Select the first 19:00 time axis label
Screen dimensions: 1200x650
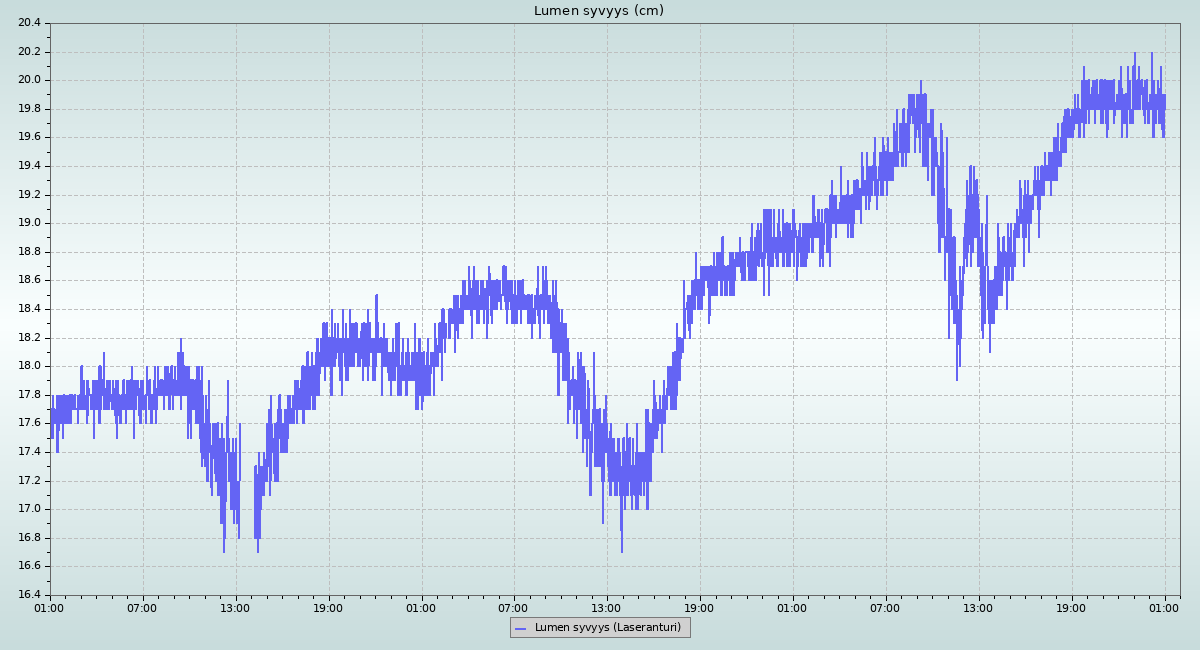(328, 607)
